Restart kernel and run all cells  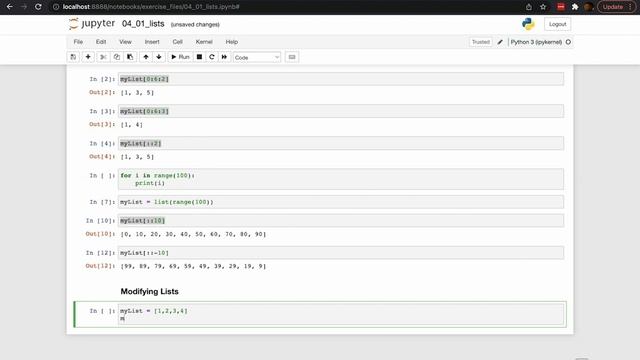click(224, 57)
